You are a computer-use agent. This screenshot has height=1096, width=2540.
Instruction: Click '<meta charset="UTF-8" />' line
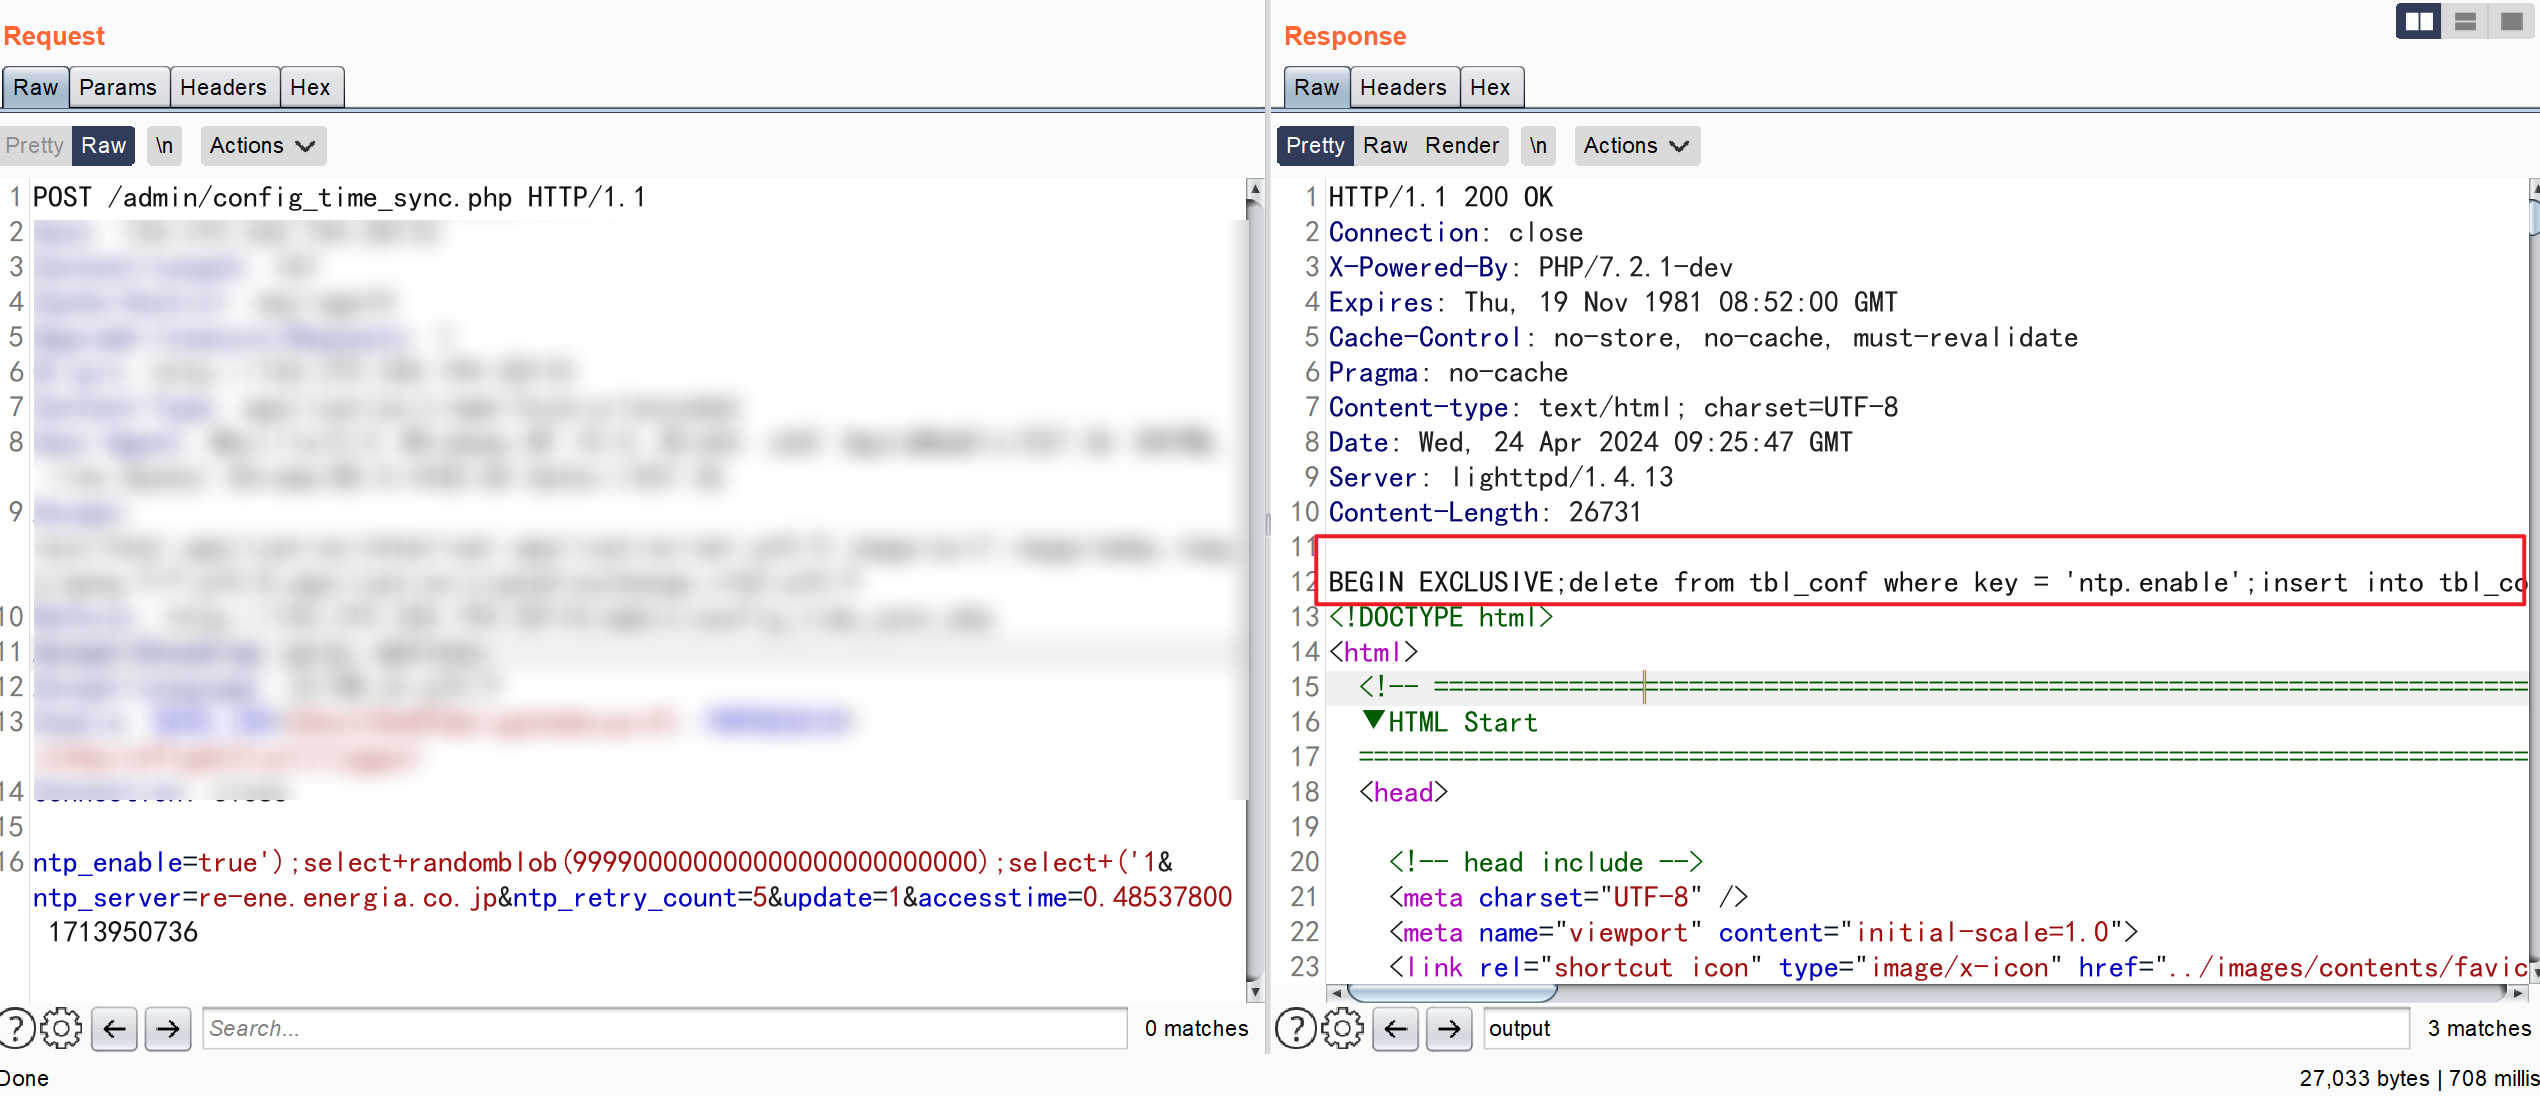(x=1567, y=897)
